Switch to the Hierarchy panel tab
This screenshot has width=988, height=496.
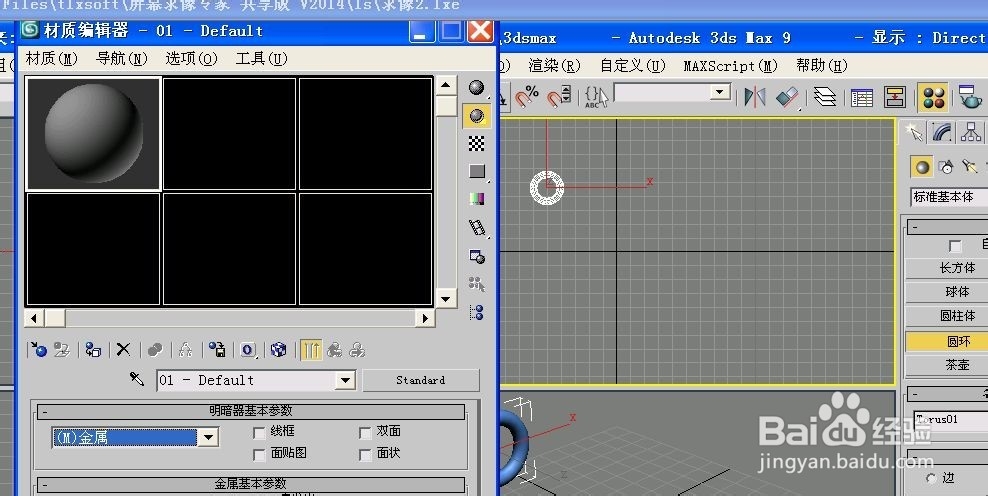[x=970, y=132]
